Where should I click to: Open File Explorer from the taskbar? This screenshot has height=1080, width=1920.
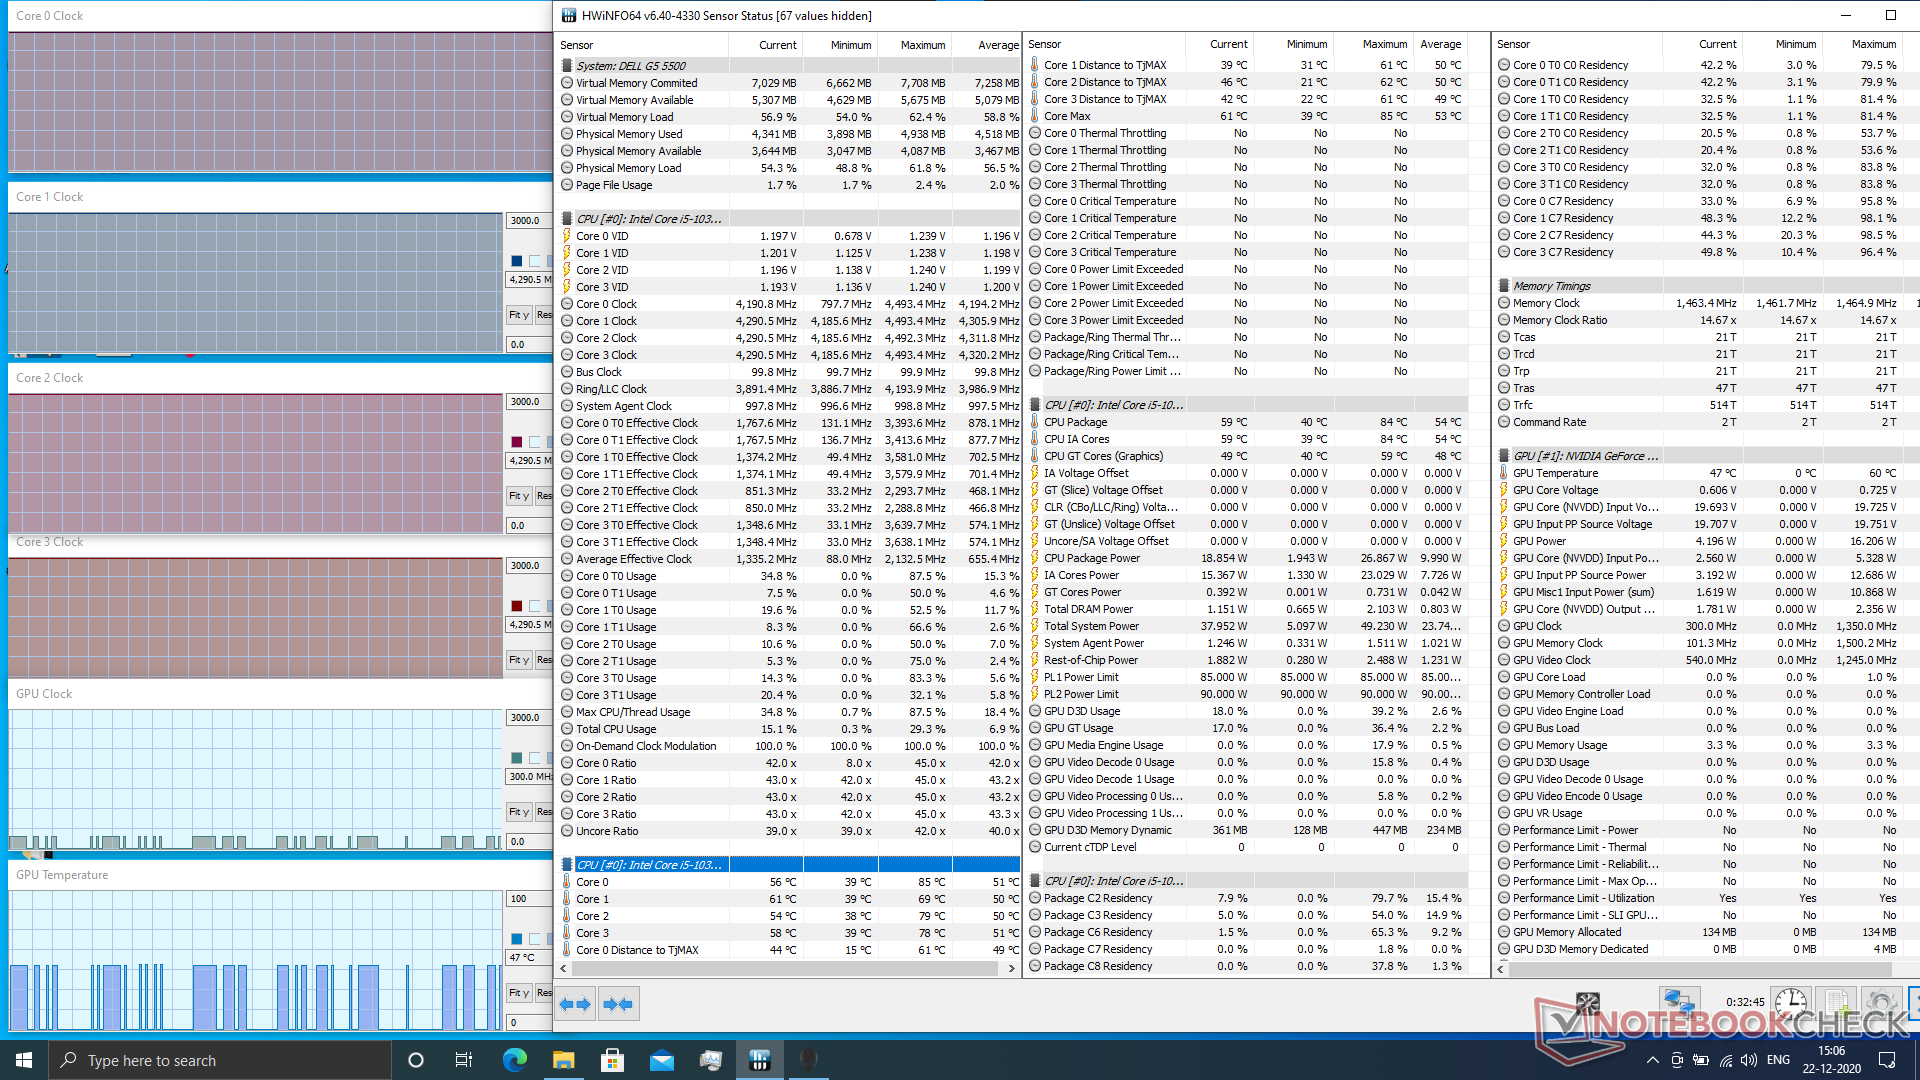(563, 1060)
